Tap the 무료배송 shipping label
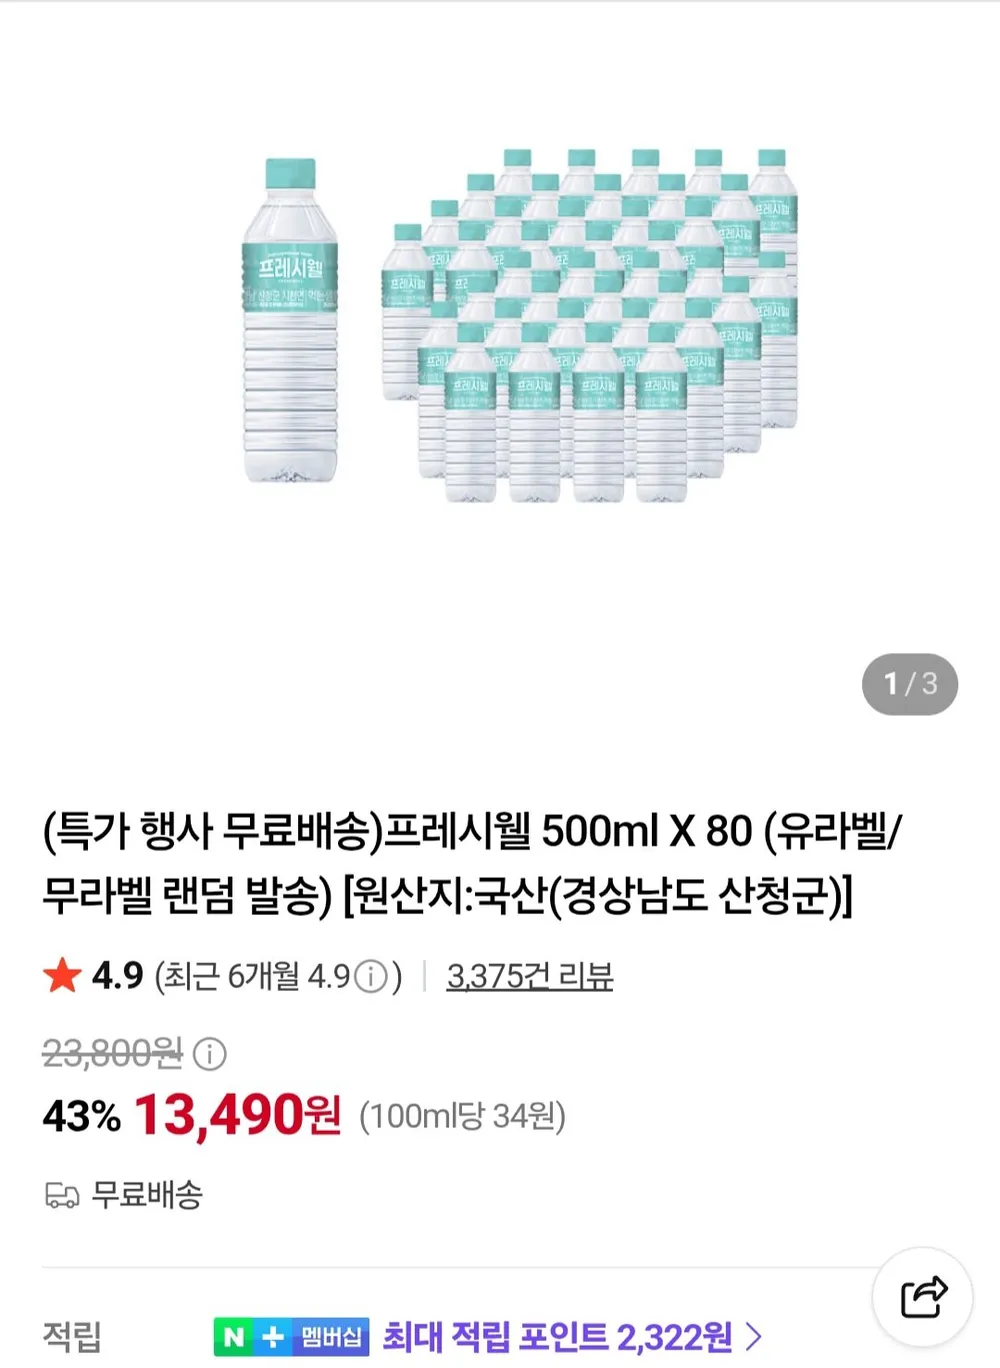 click(147, 1195)
